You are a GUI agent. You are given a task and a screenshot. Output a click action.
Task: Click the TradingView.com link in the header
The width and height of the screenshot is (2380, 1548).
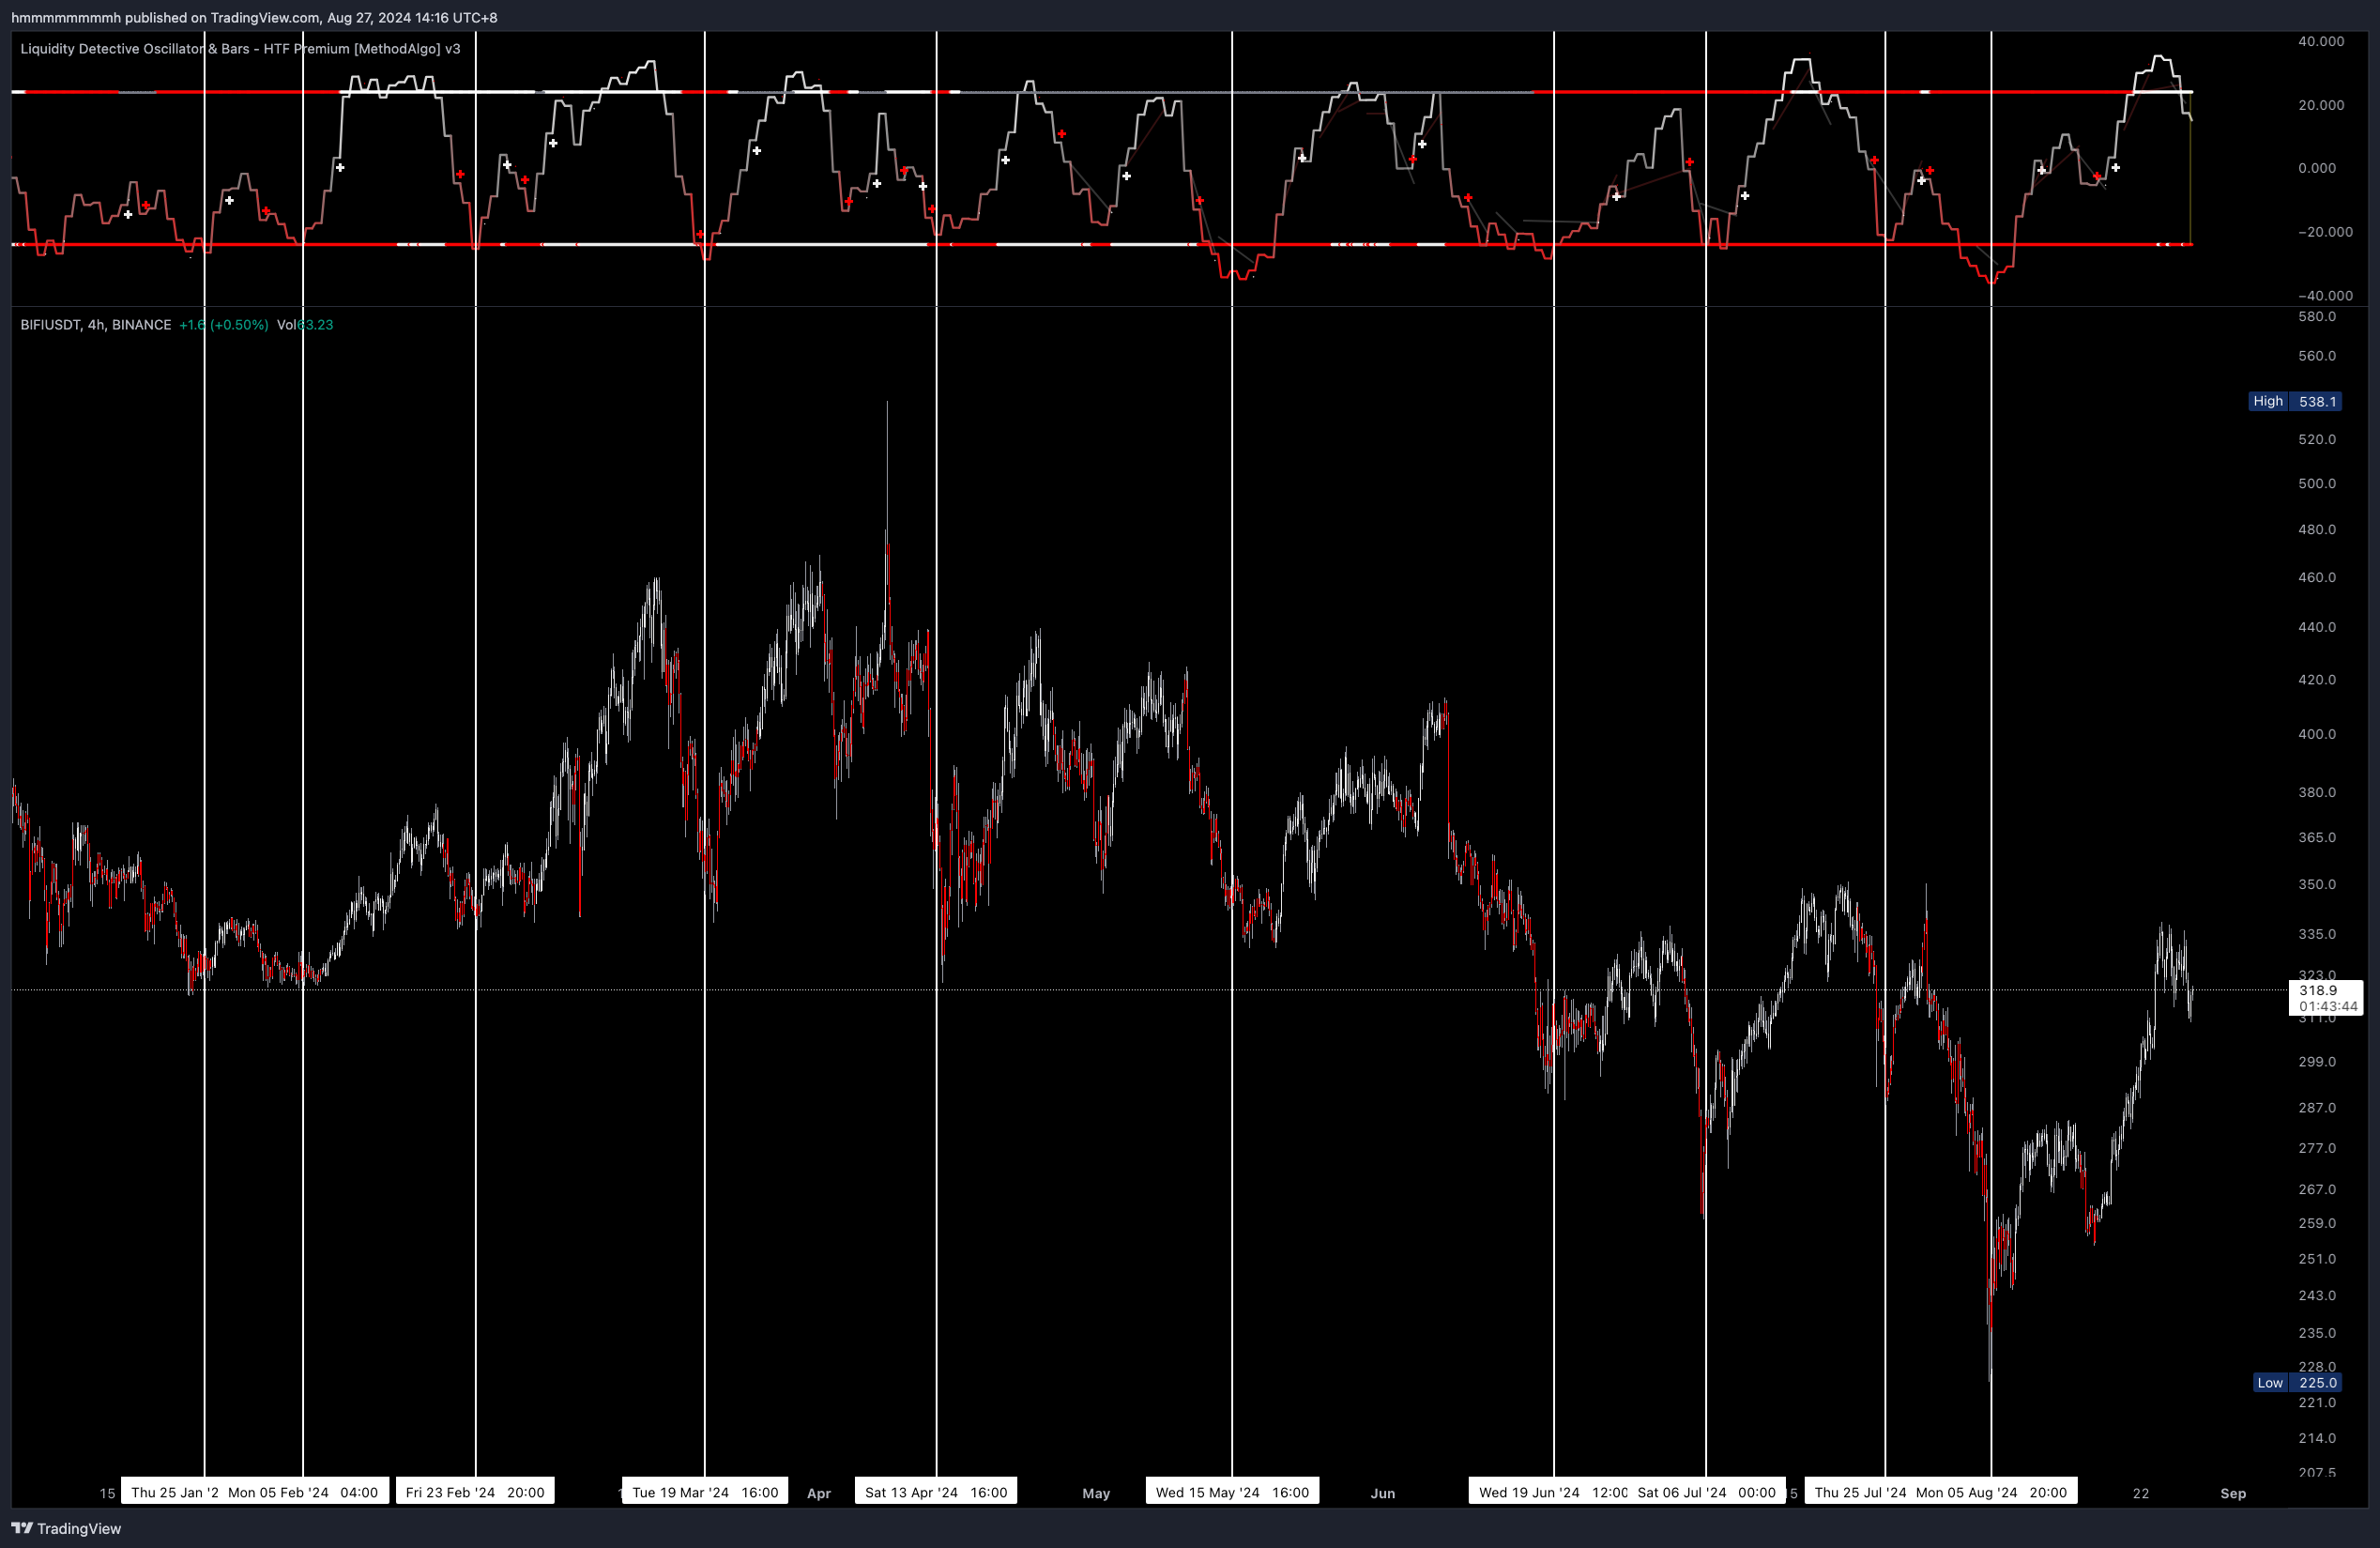coord(266,17)
